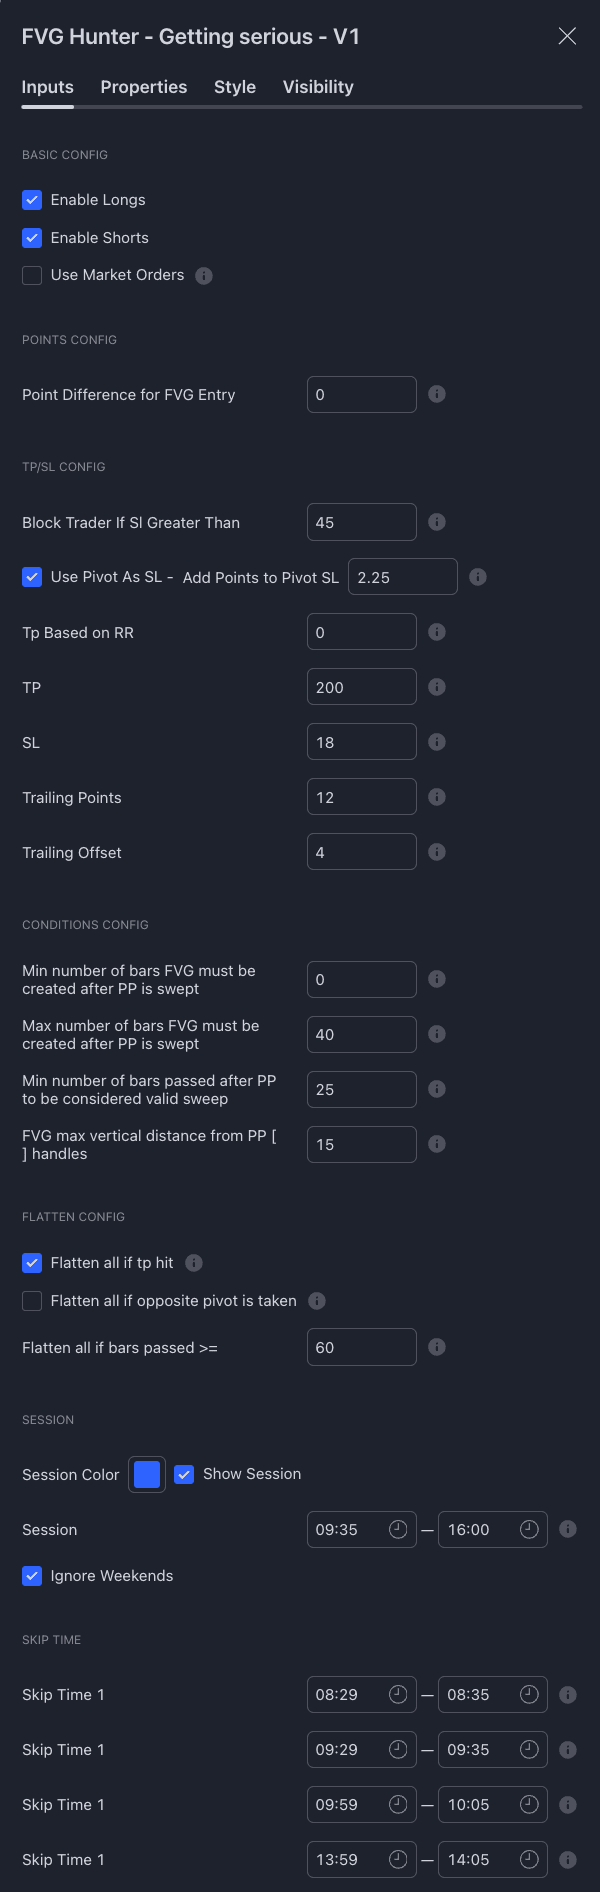The image size is (600, 1892).
Task: Click clock icon in the 13:59 skip time field
Action: click(x=398, y=1859)
